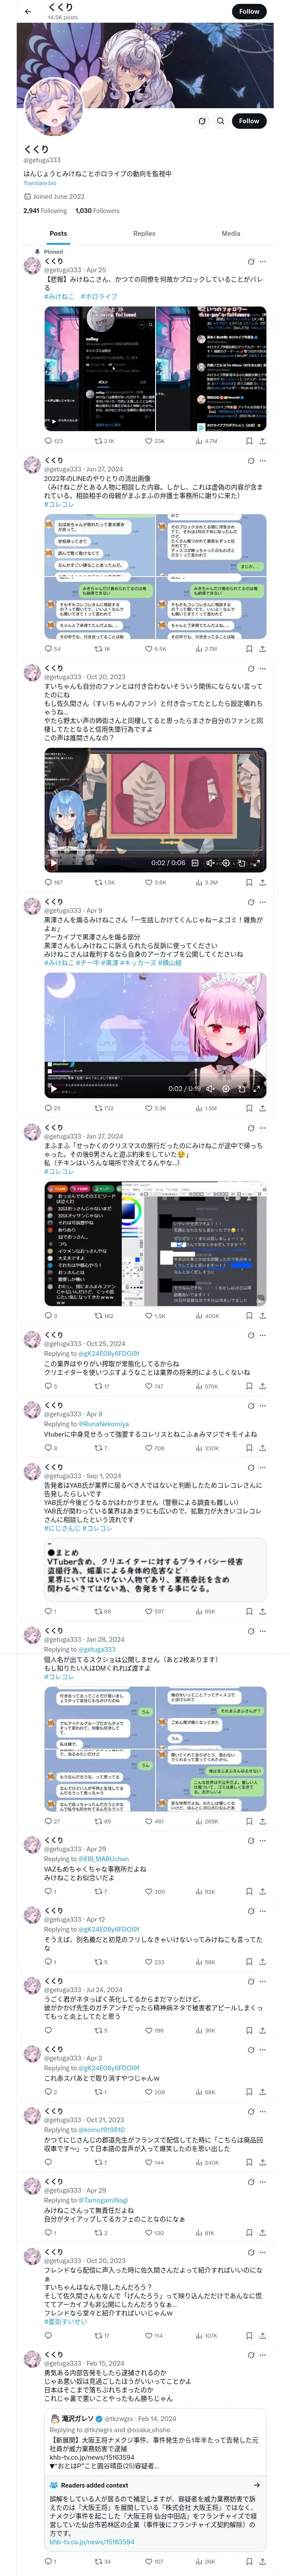Share the Oct 20, 2023 video post

coord(263,883)
